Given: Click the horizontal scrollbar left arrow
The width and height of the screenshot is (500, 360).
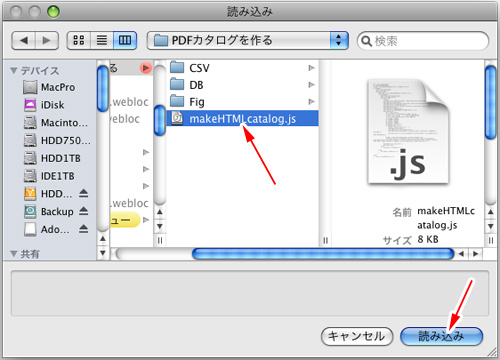Looking at the screenshot, I should click(x=461, y=254).
